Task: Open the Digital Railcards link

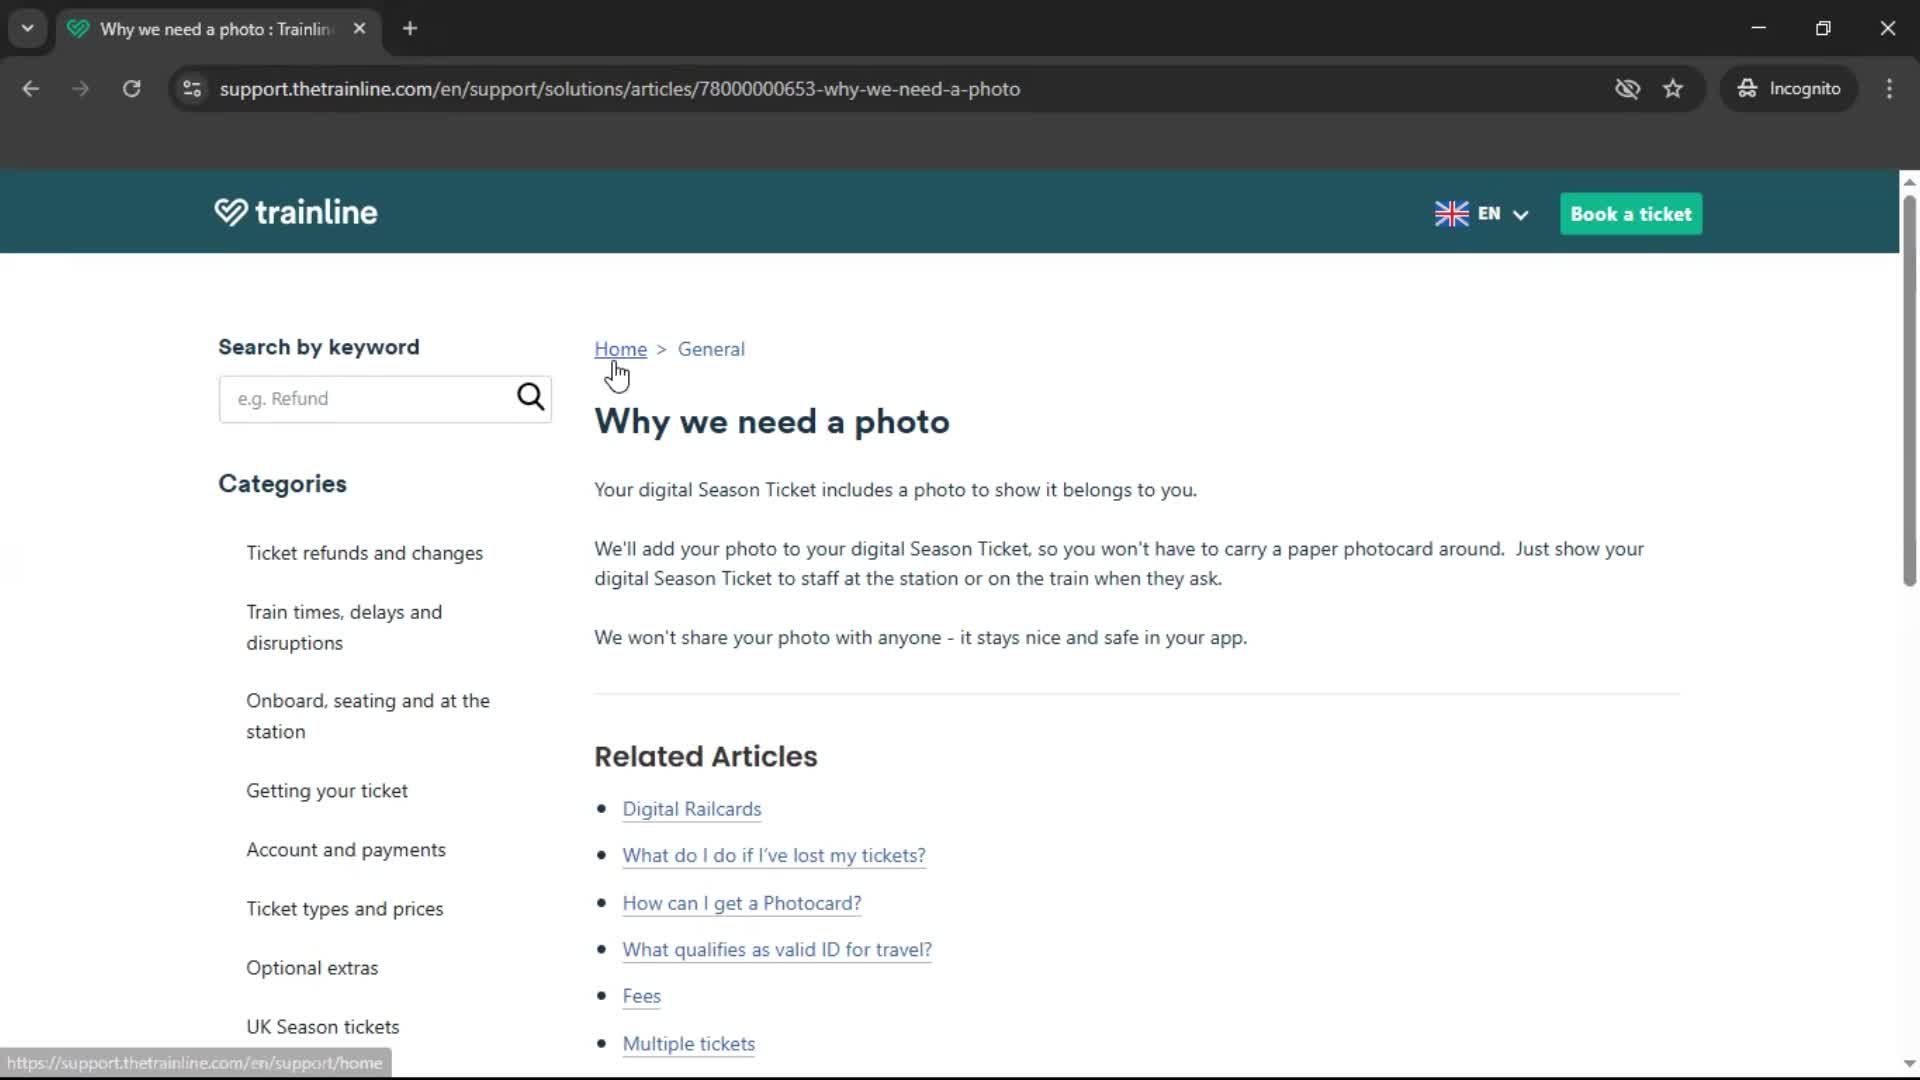Action: (691, 809)
